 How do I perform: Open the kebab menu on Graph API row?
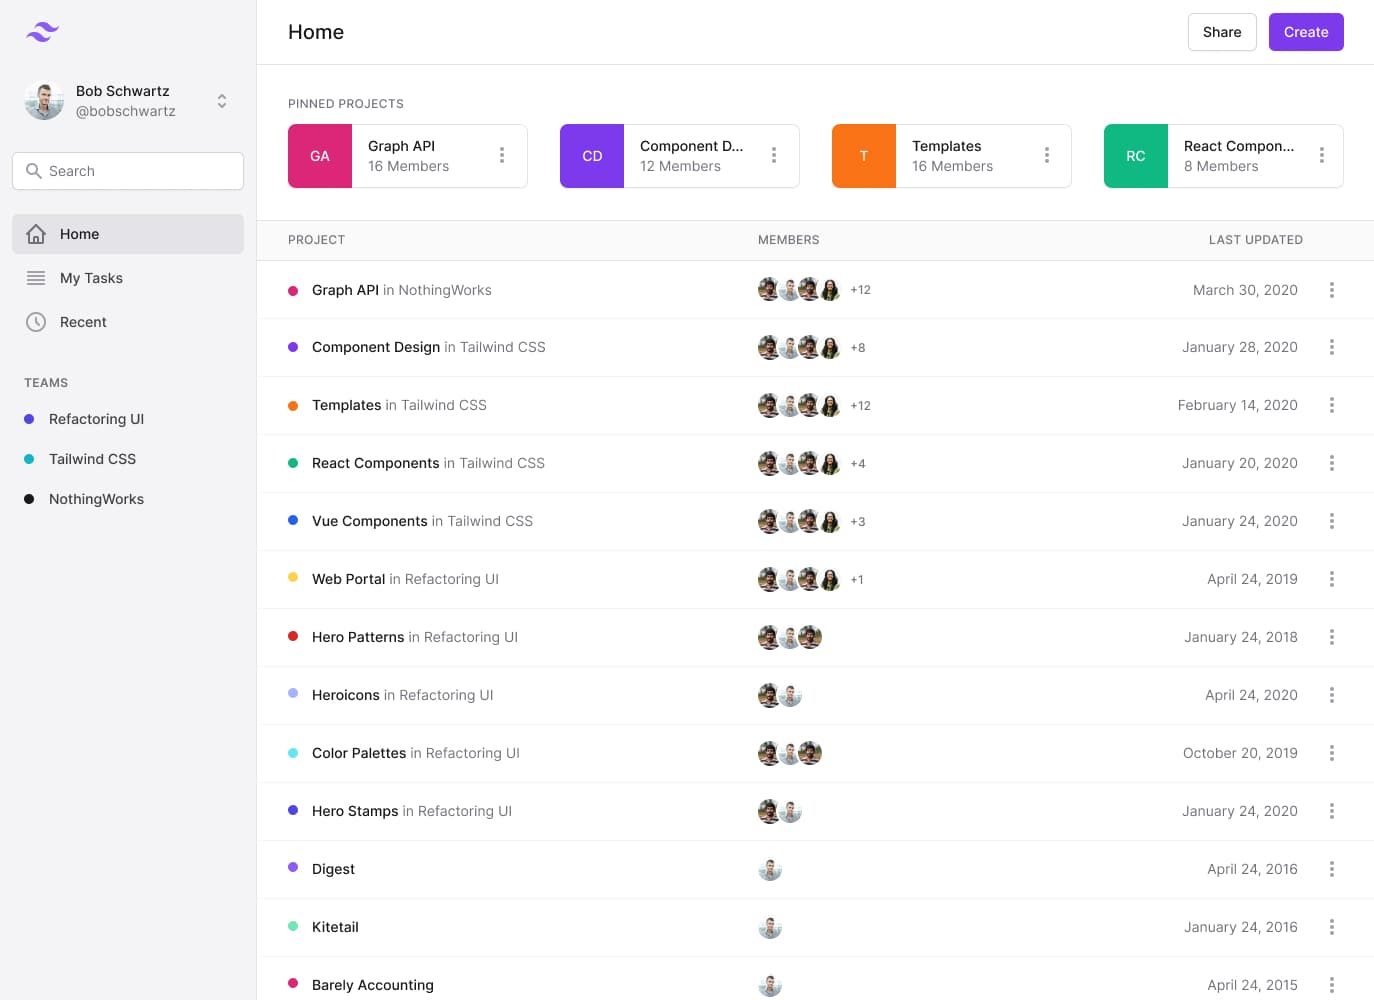coord(1331,290)
